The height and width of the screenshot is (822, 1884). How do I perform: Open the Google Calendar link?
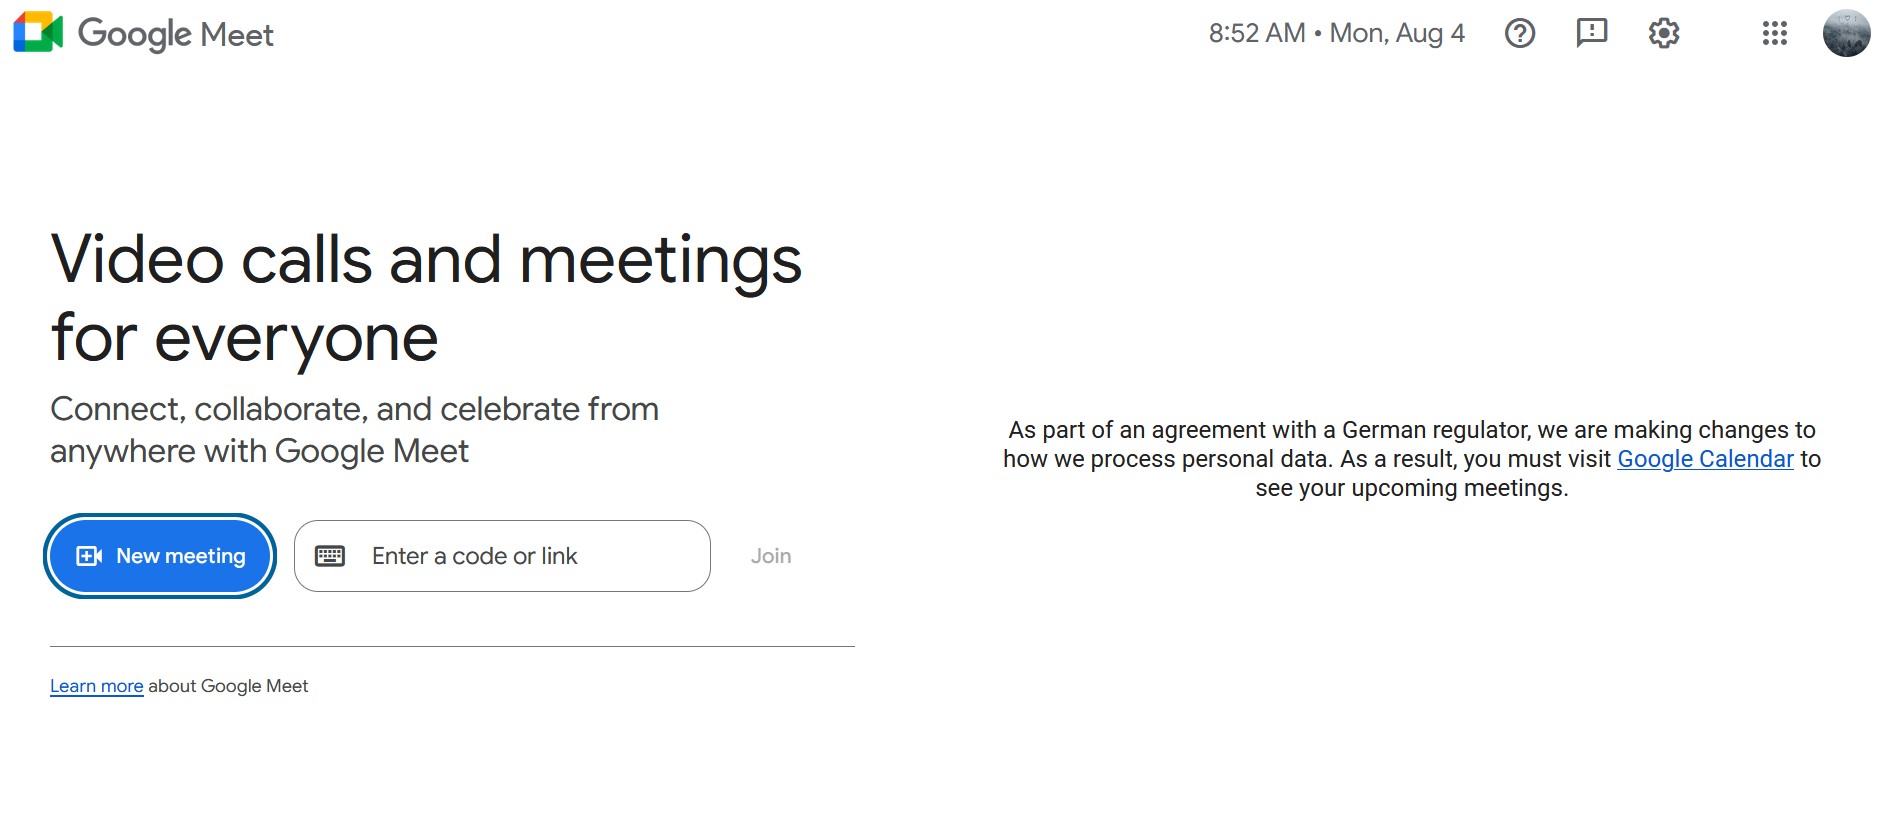1705,459
